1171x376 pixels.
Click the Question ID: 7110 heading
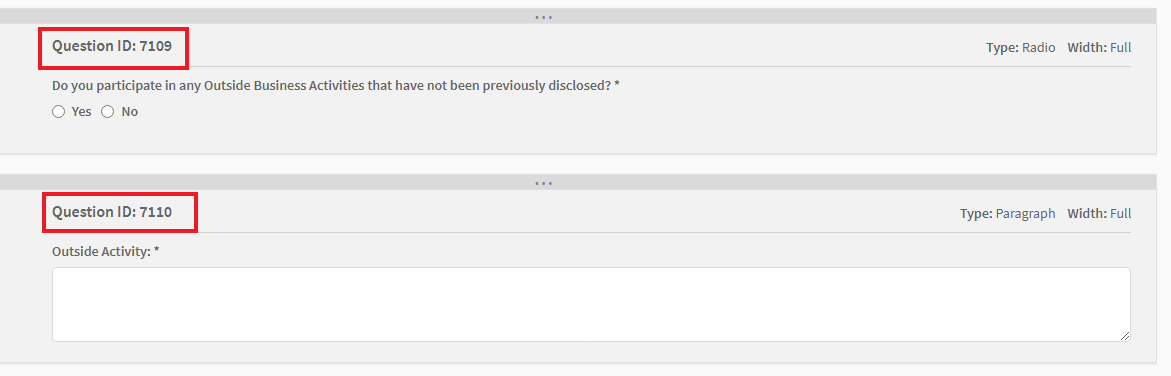tap(112, 212)
